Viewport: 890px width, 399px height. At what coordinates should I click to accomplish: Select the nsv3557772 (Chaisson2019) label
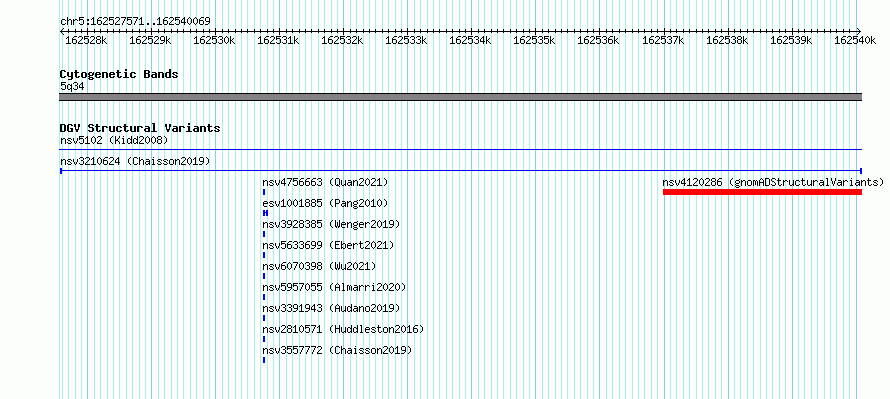[337, 350]
